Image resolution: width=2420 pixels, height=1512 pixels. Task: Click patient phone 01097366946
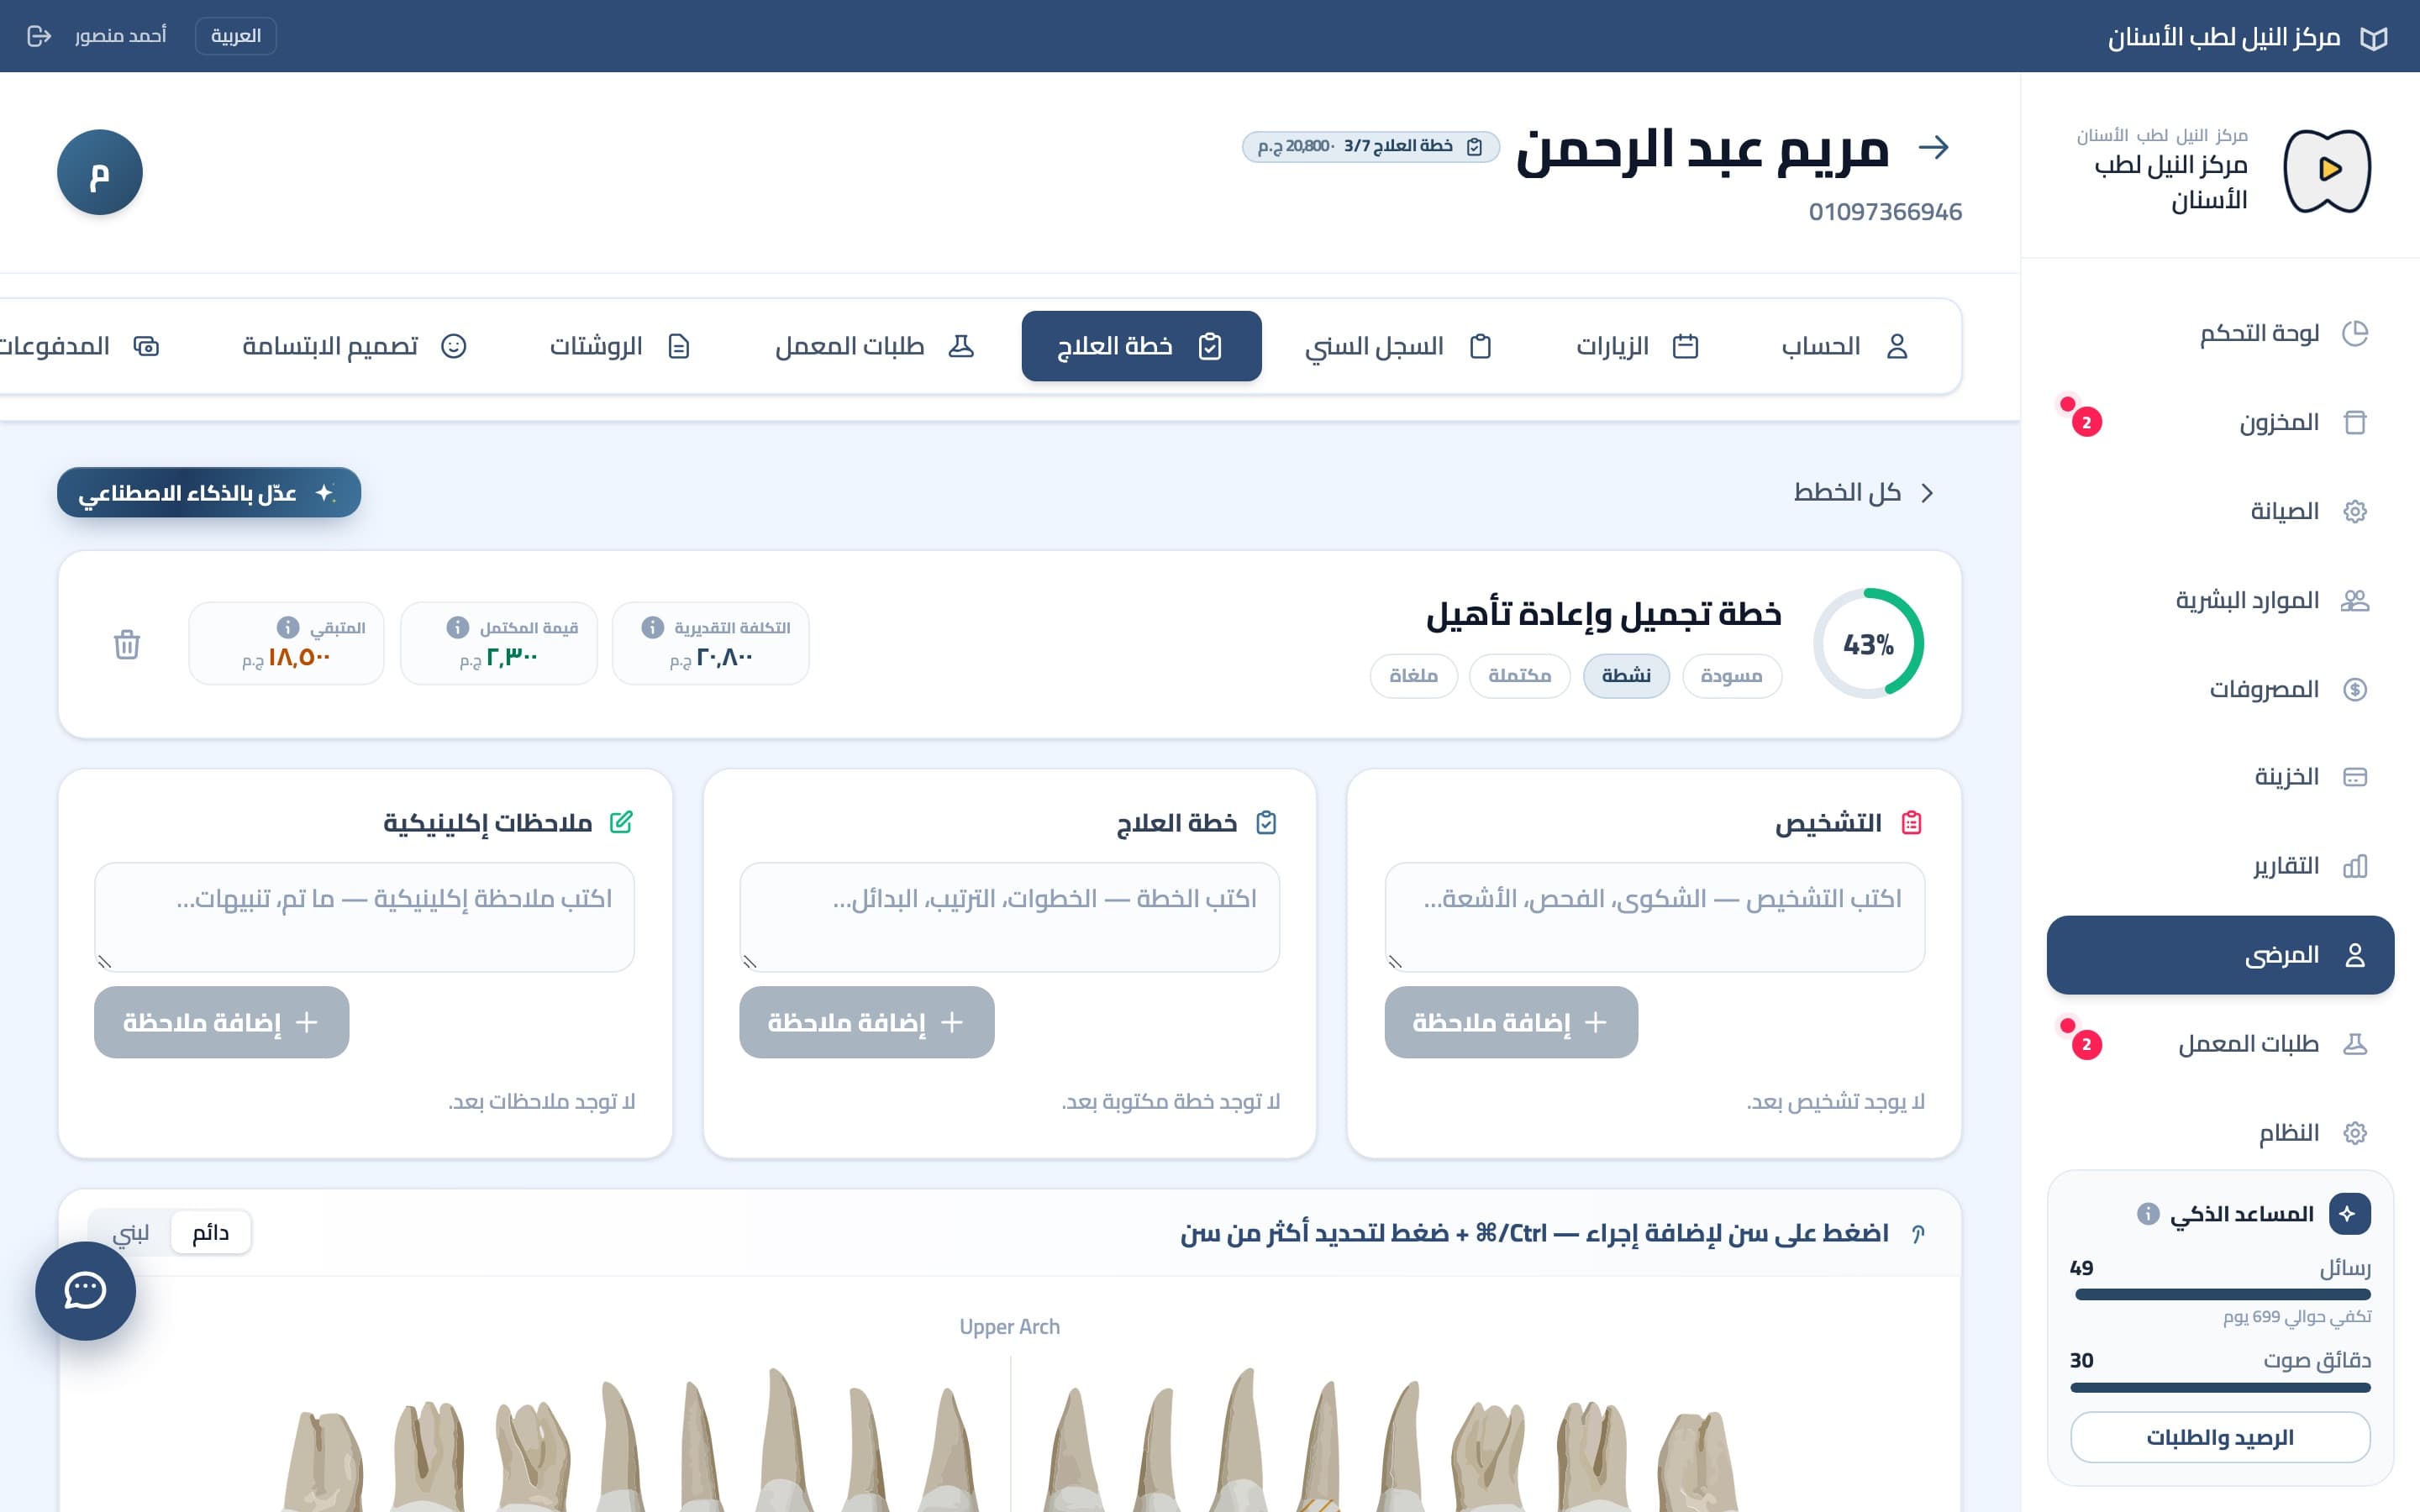click(x=1885, y=212)
